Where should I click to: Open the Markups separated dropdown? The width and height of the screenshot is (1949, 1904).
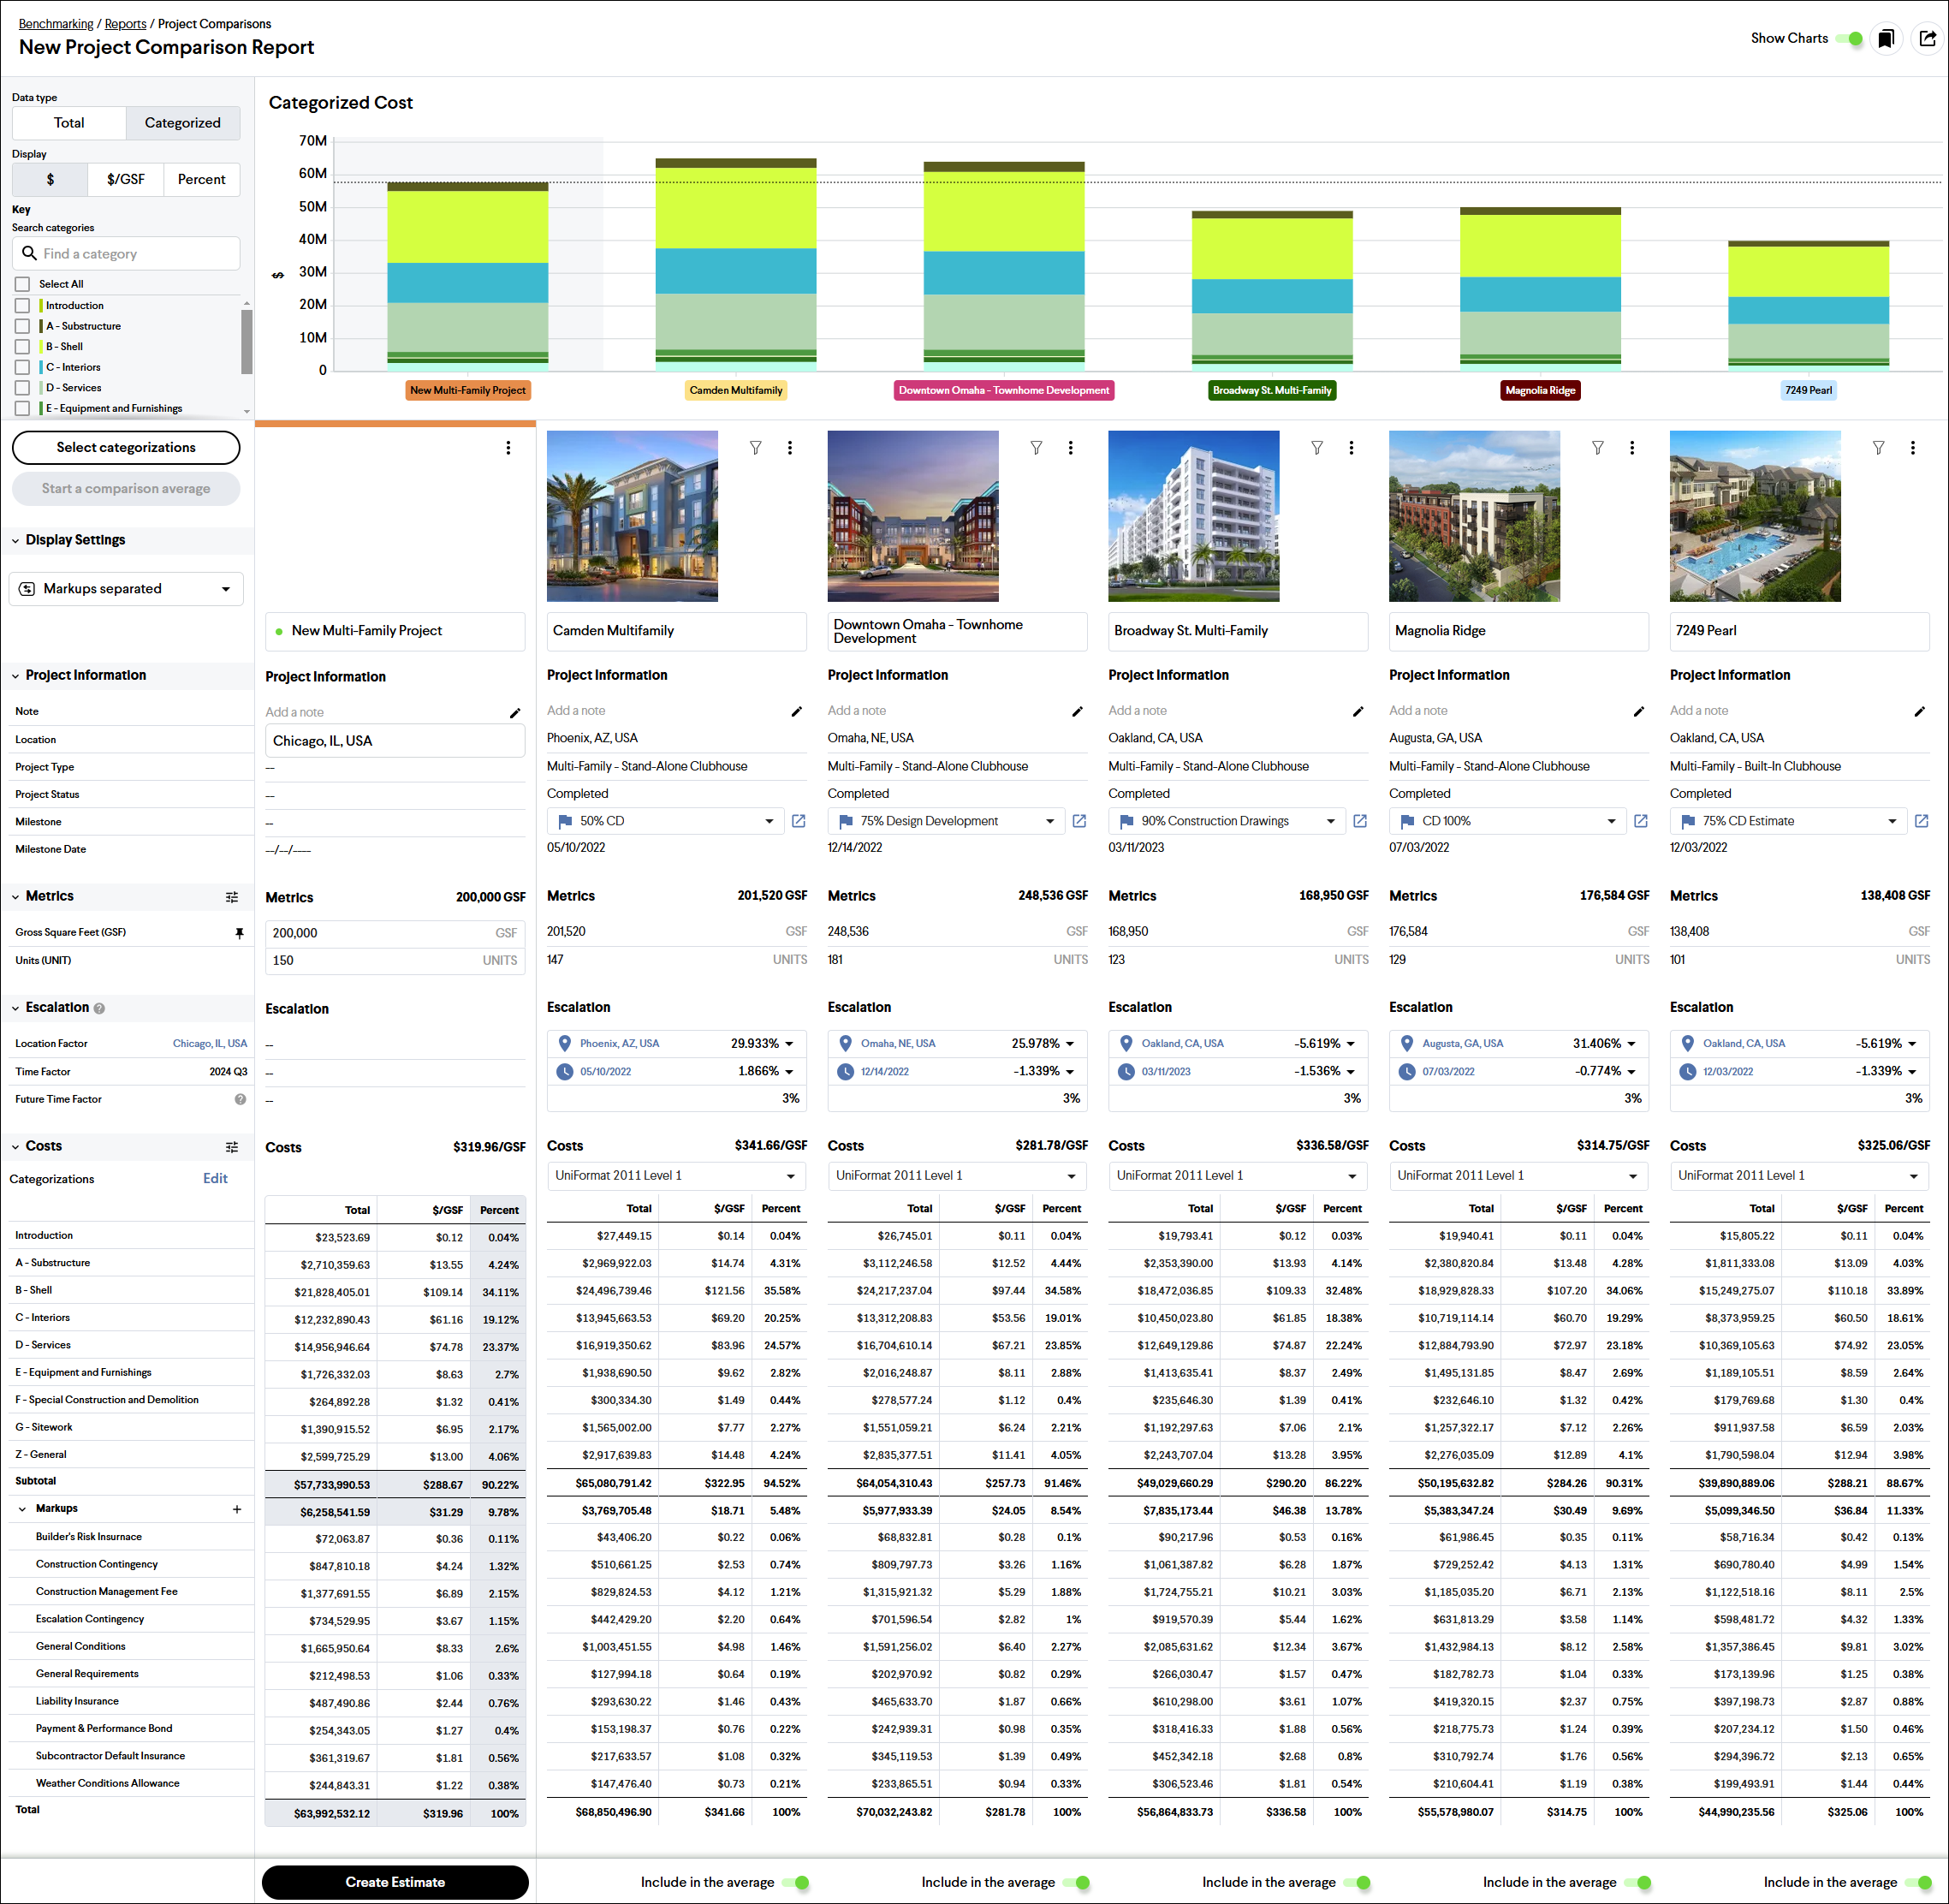[x=126, y=588]
